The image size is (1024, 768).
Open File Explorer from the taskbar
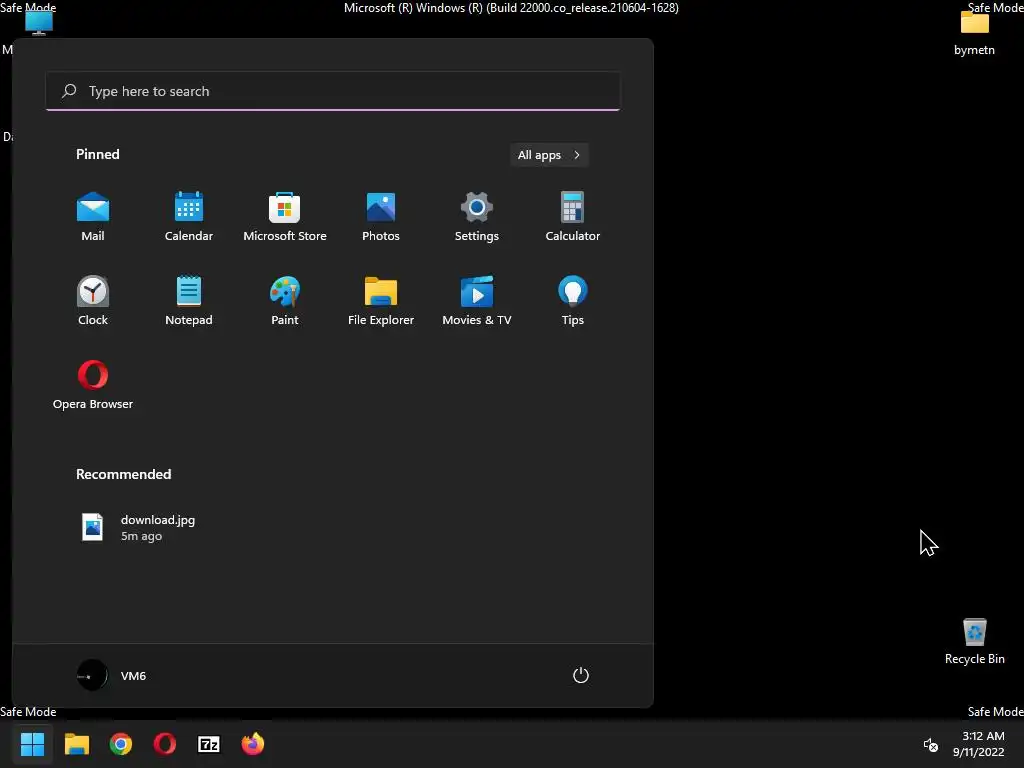pos(76,744)
